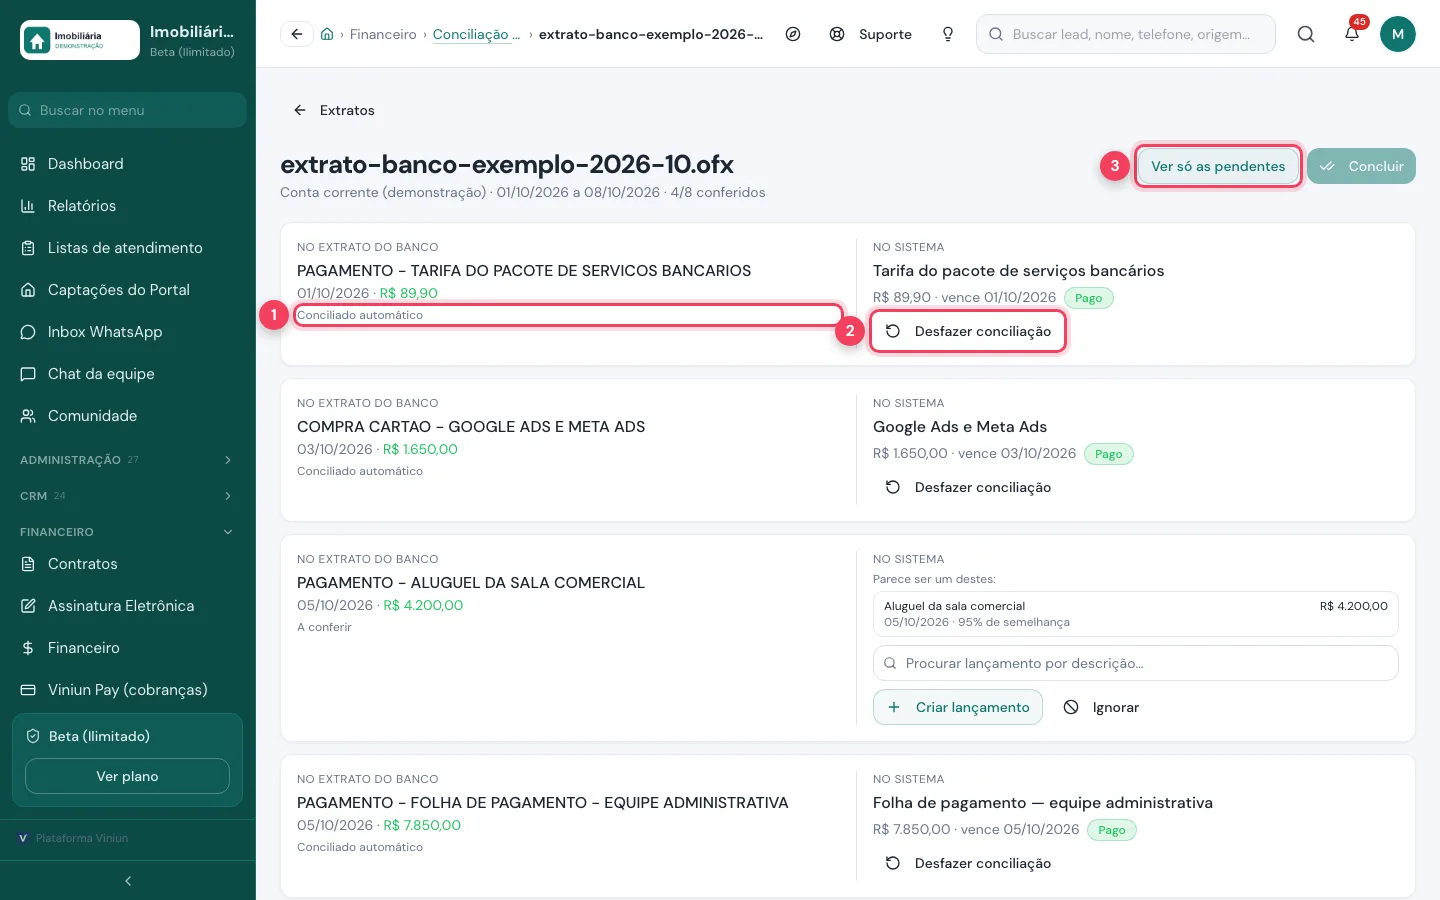
Task: Select suggested match Aluguel da sala comercial
Action: [1136, 614]
